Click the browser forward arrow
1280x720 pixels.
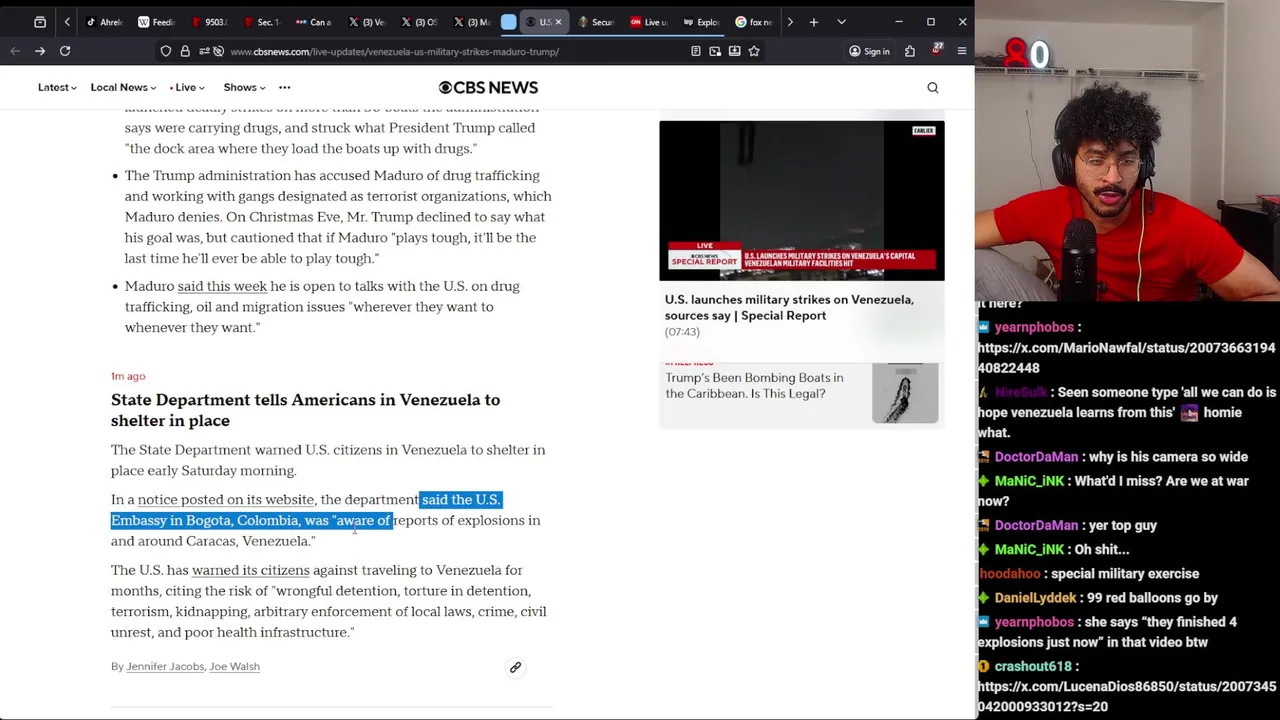(x=40, y=51)
